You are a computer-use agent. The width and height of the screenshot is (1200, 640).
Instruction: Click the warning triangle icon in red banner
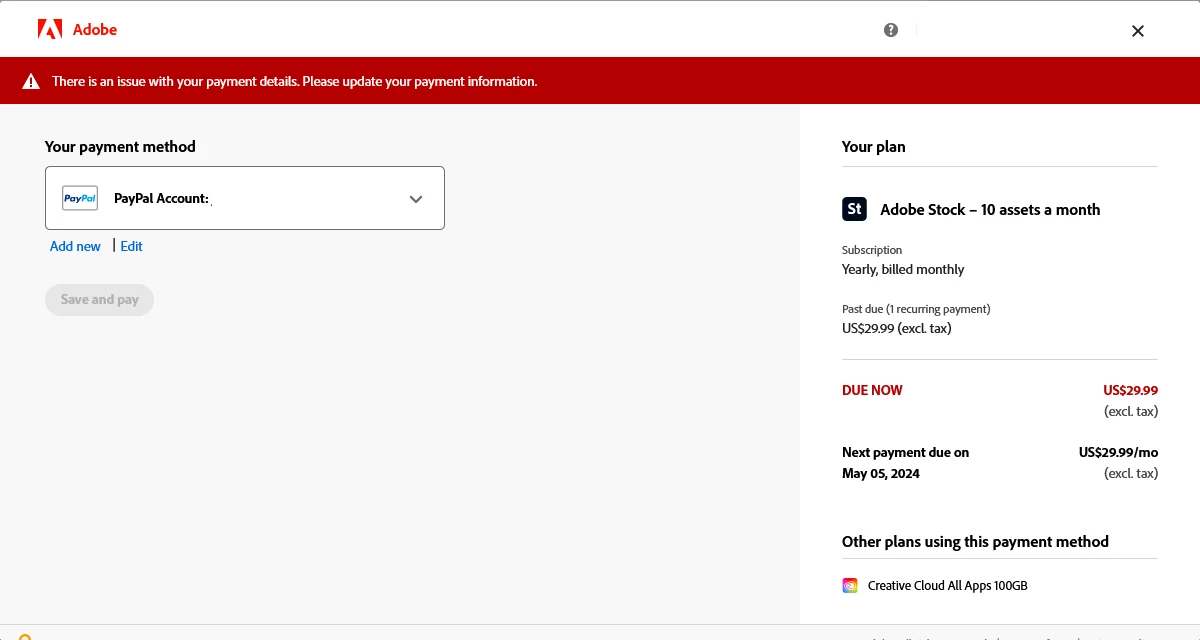click(x=31, y=82)
